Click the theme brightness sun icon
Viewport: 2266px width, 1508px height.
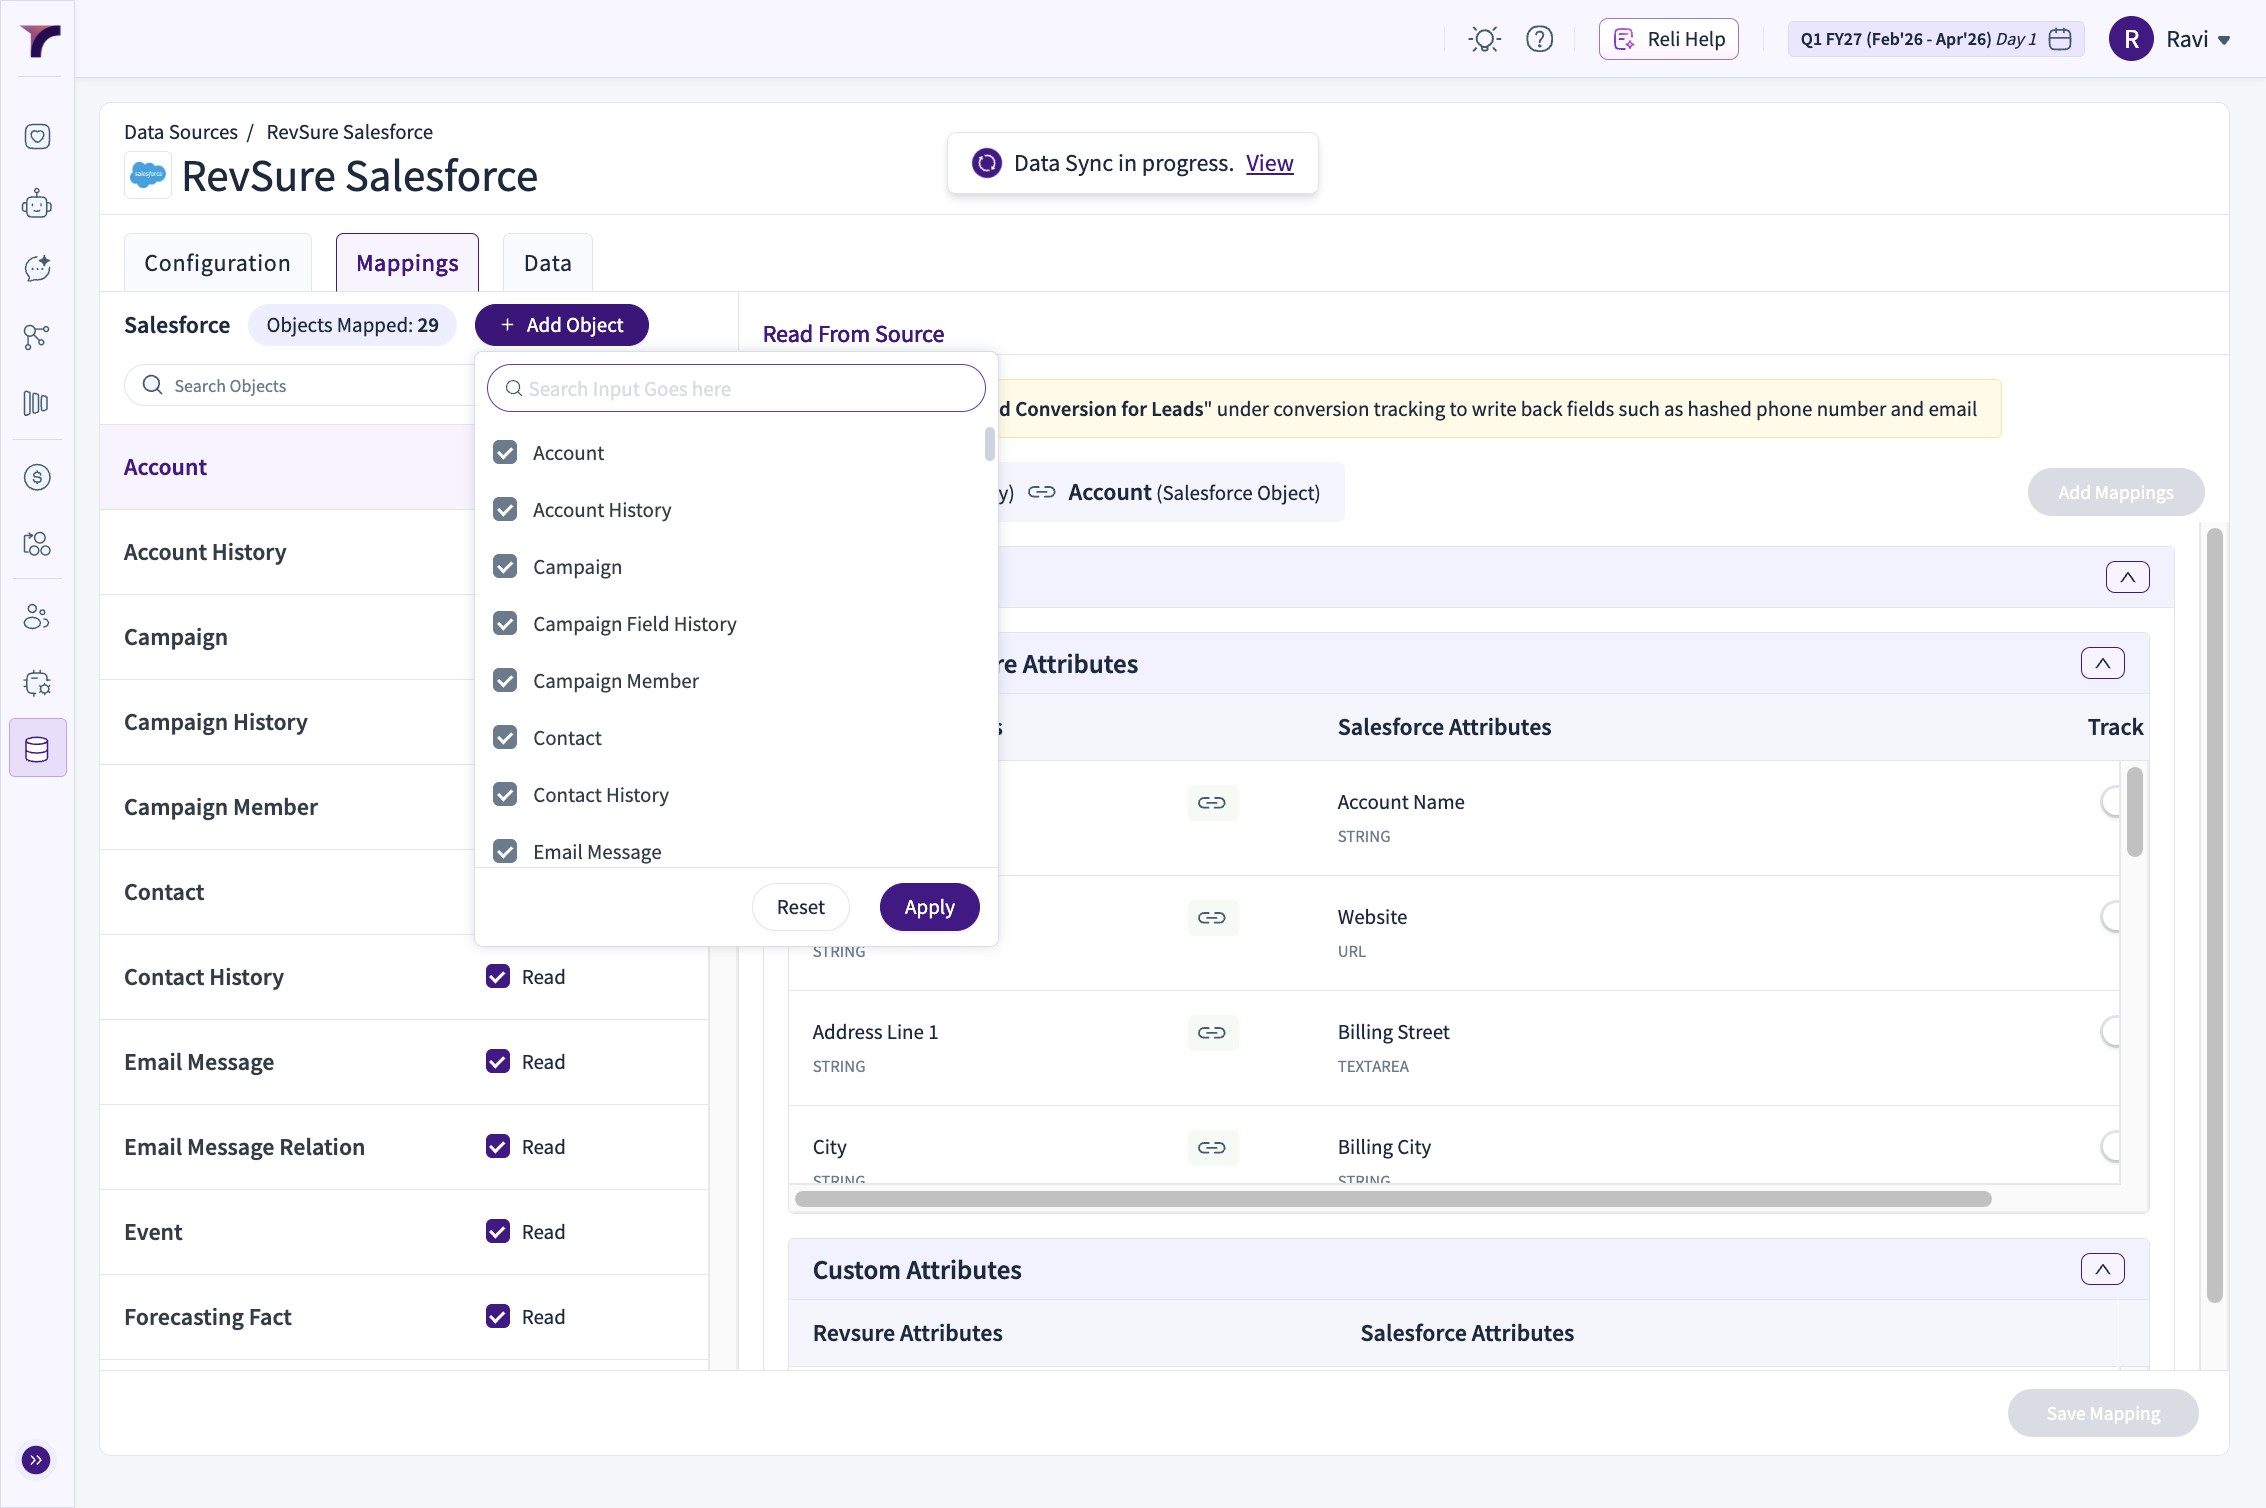tap(1484, 39)
